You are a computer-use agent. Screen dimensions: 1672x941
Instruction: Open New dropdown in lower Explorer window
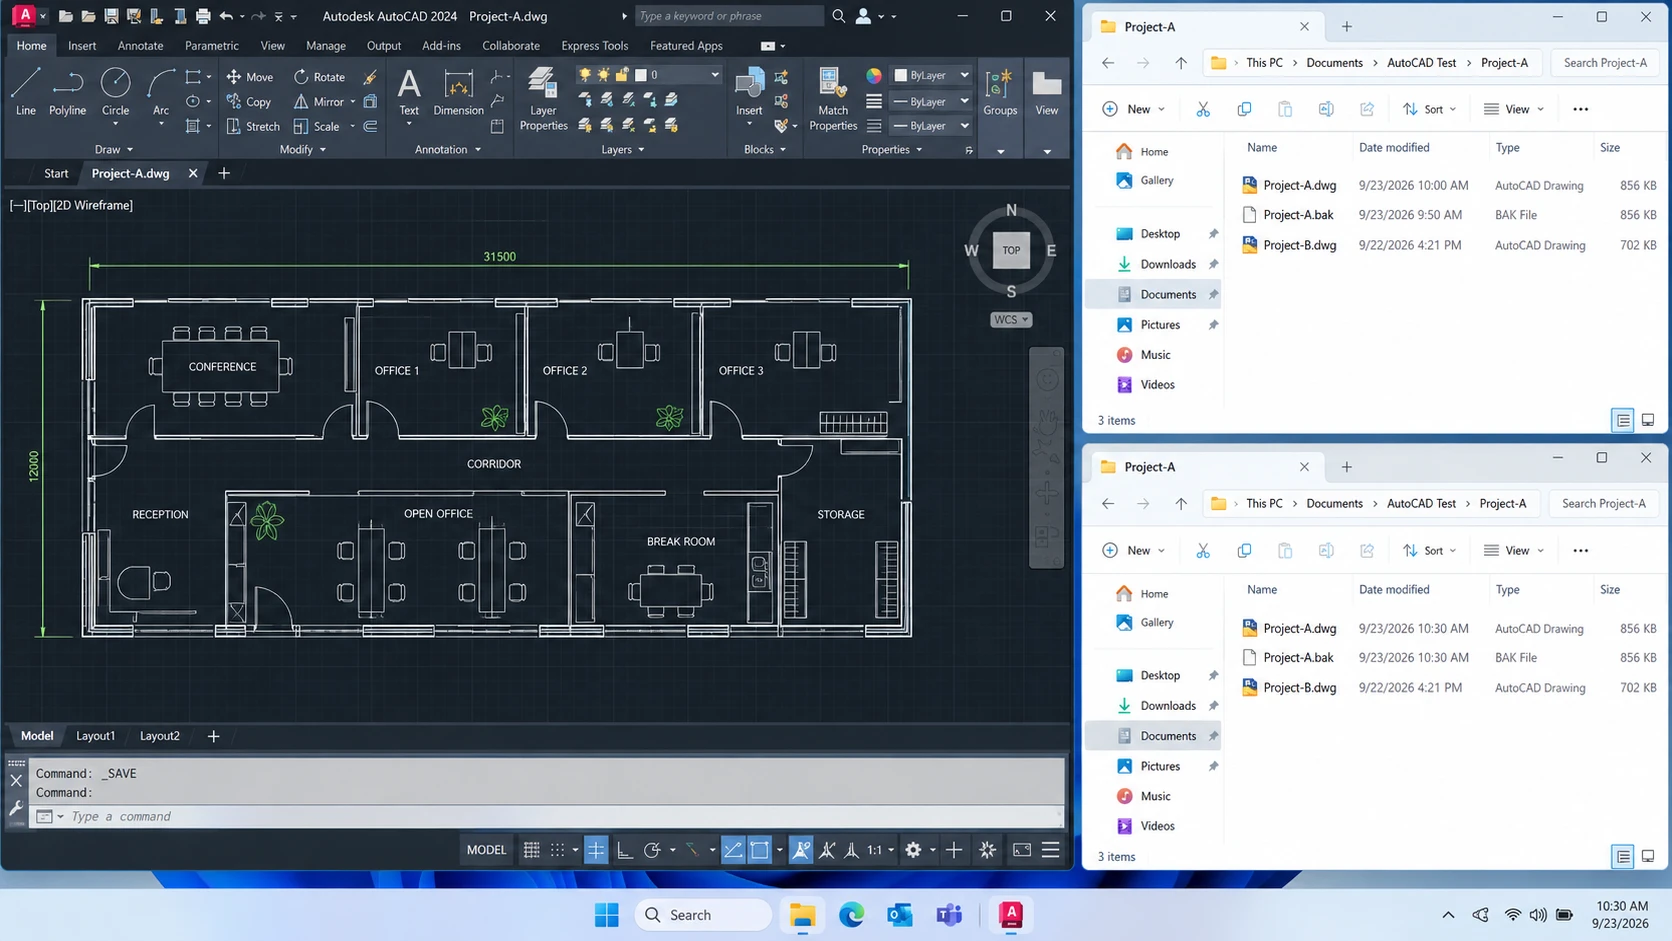pyautogui.click(x=1134, y=551)
